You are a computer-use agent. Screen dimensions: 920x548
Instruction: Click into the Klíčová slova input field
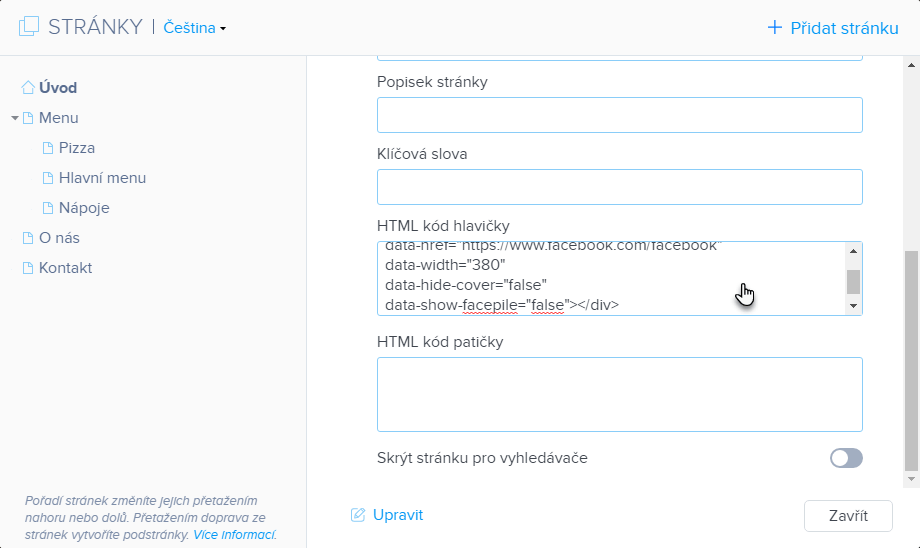619,187
